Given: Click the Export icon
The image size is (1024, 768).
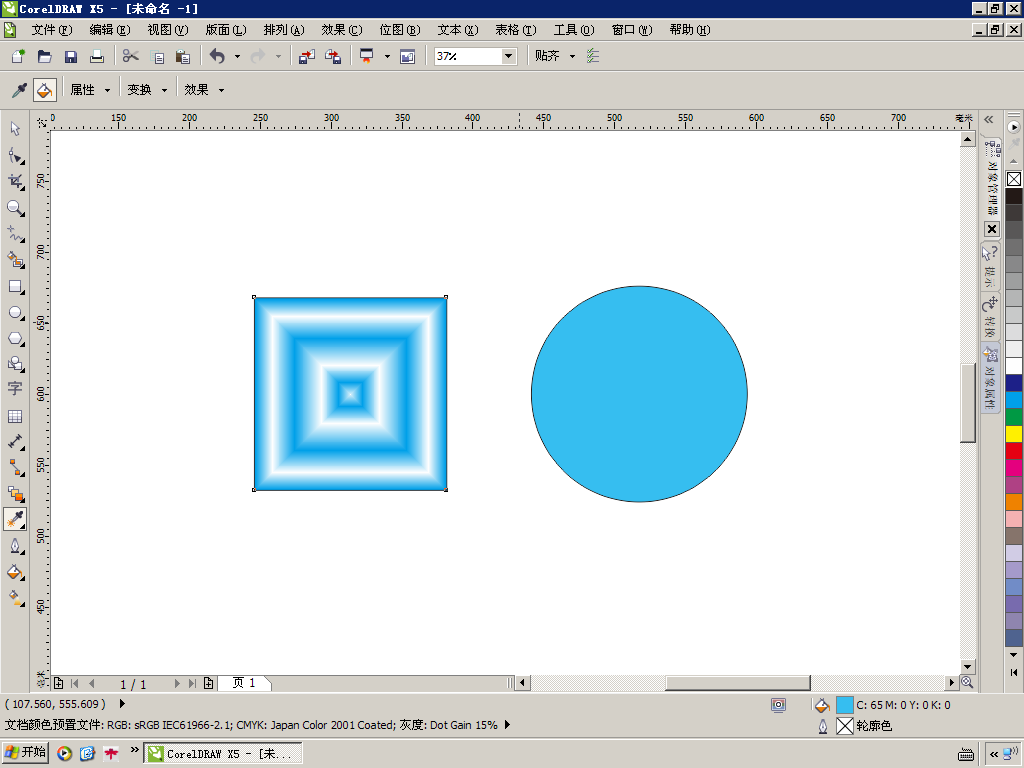Looking at the screenshot, I should tap(333, 56).
